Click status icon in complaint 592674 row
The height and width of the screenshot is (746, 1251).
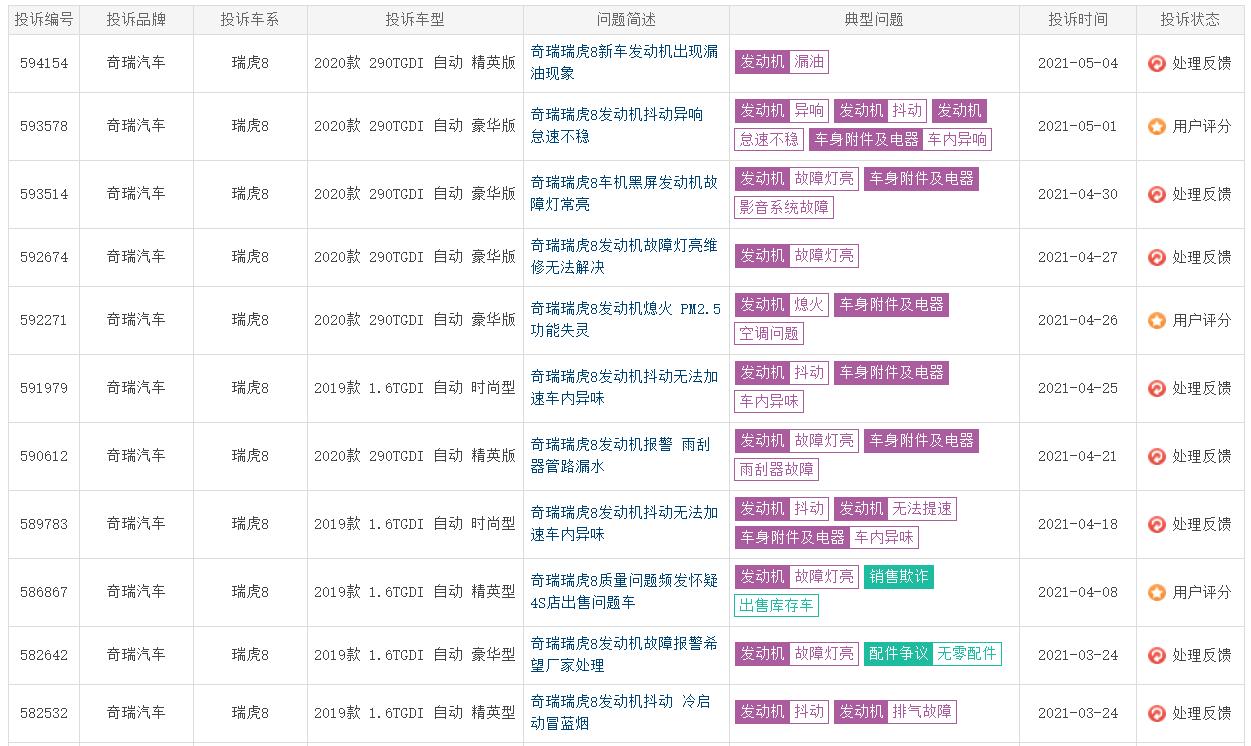click(x=1157, y=257)
